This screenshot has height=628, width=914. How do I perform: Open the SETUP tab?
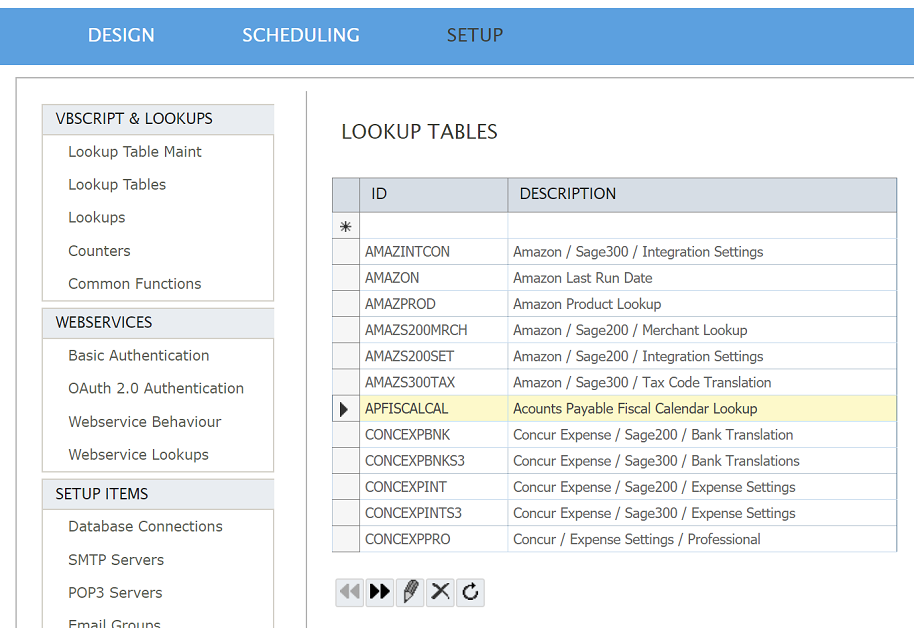click(x=474, y=35)
